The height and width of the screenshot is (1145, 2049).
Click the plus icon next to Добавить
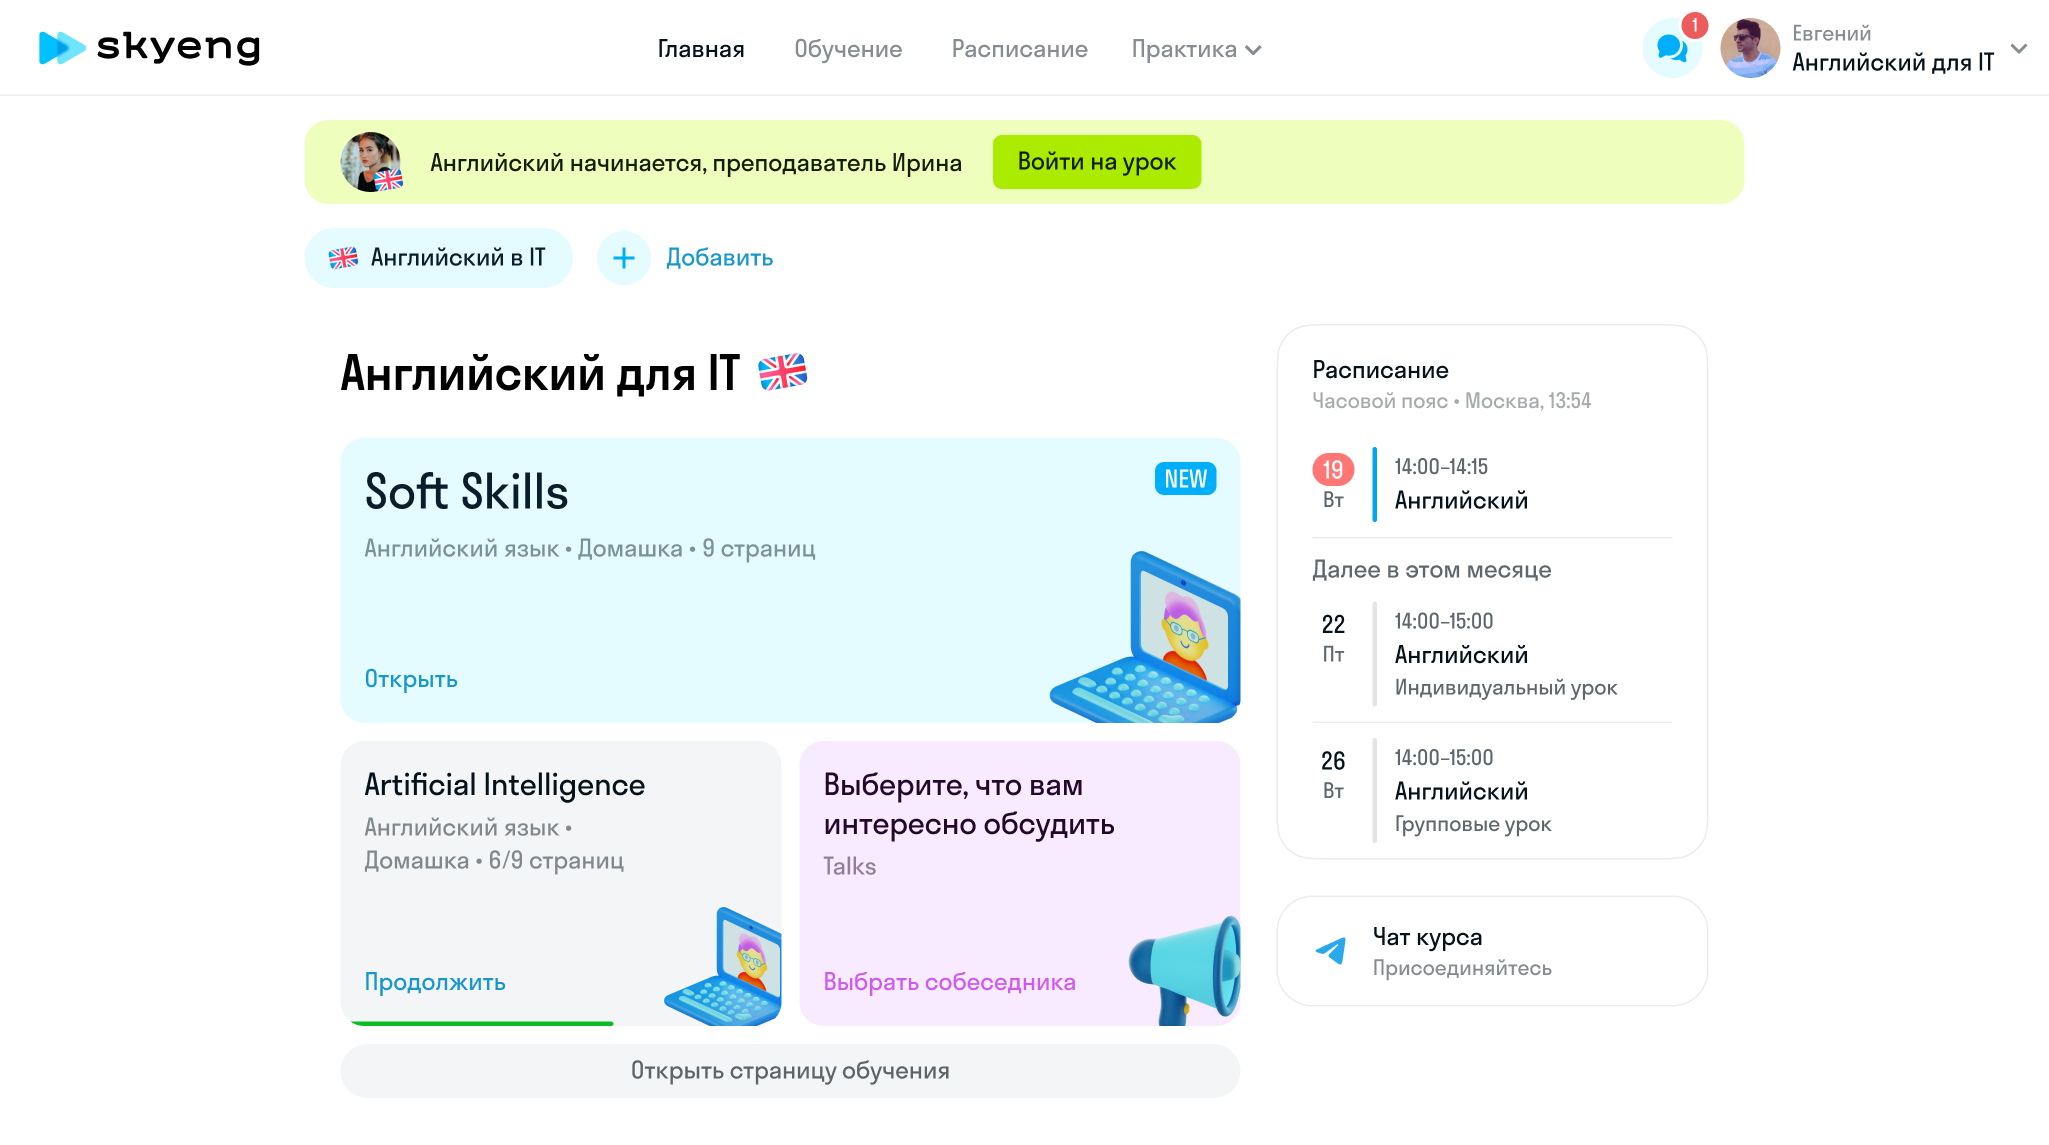click(x=623, y=257)
